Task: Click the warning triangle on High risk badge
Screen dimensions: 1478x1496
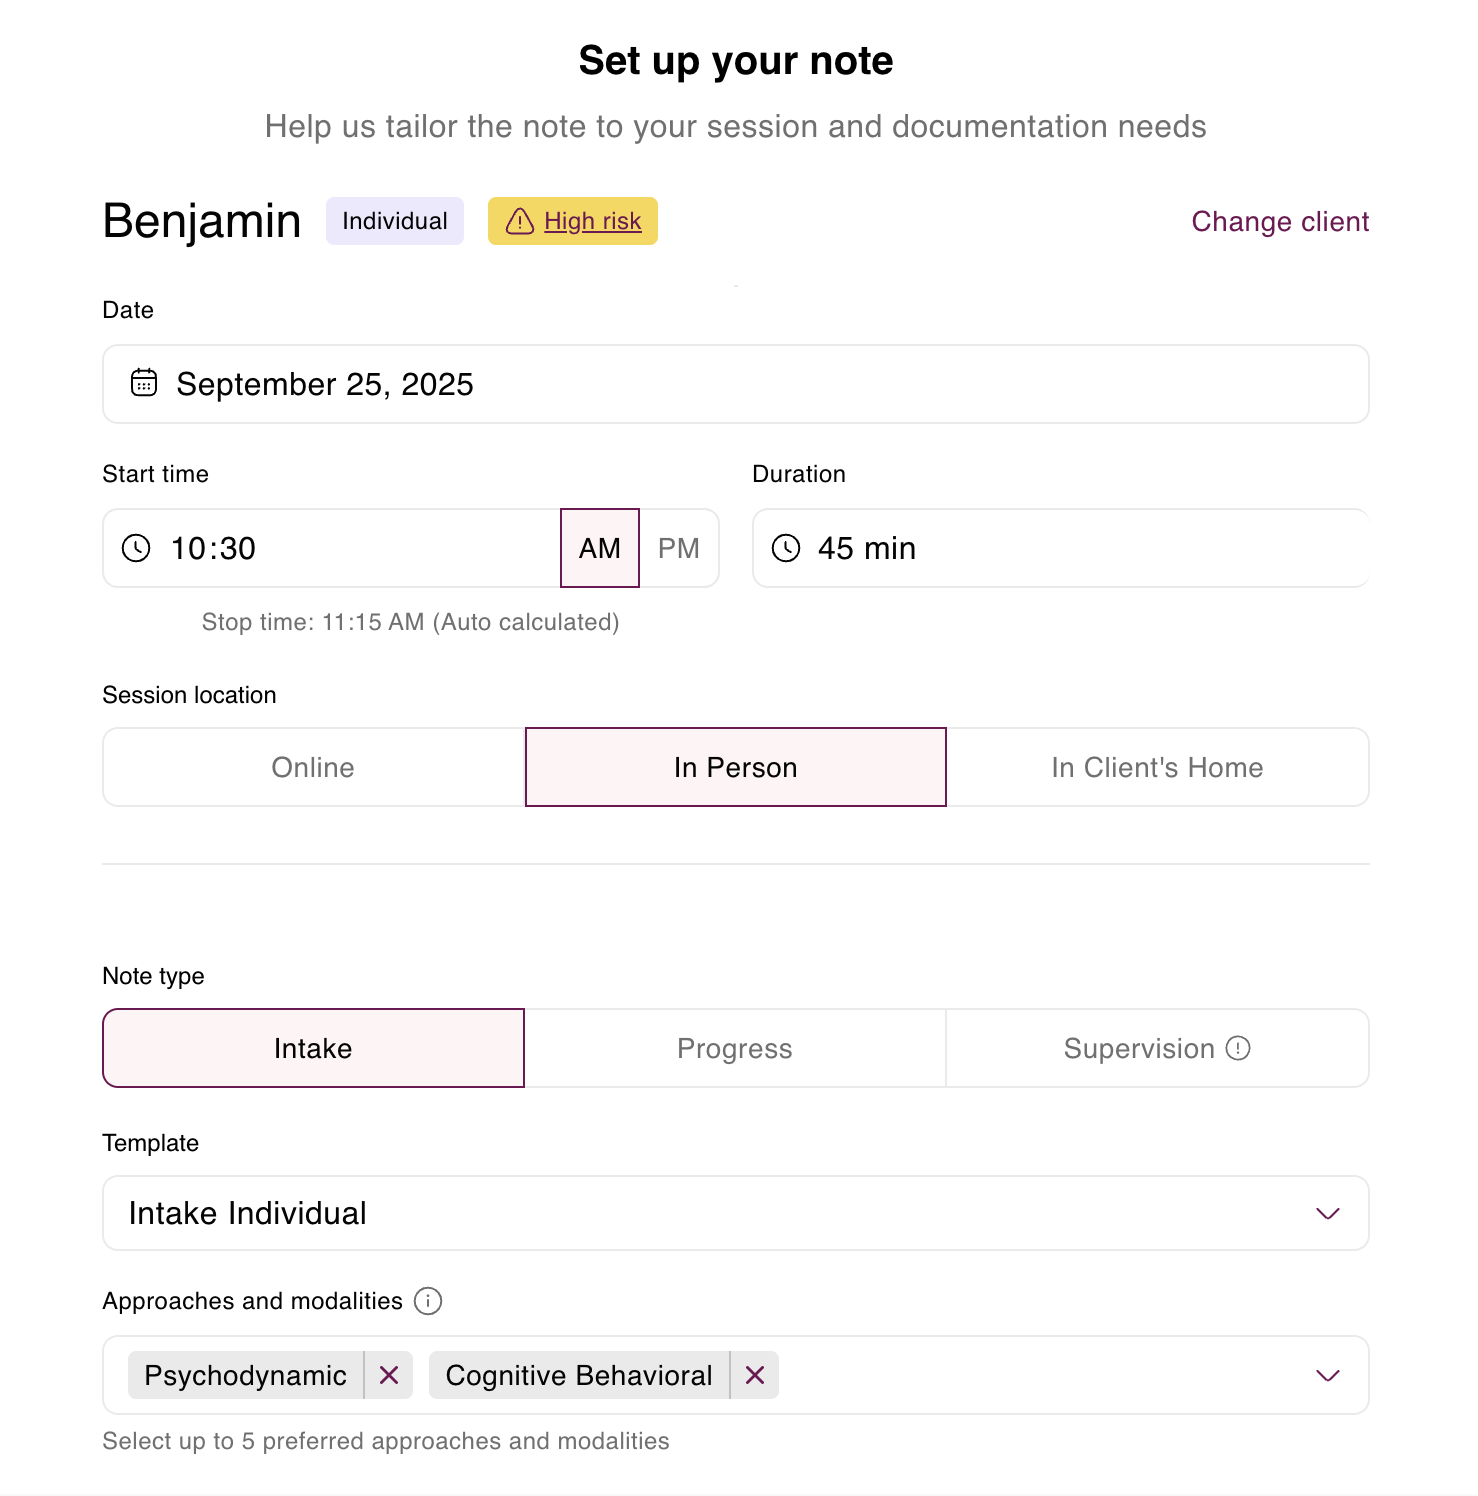Action: click(x=520, y=221)
